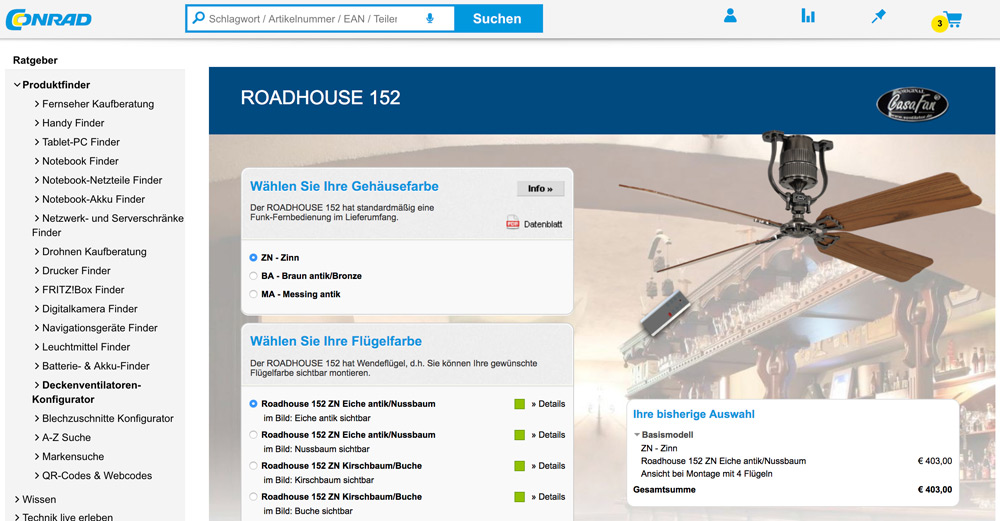
Task: Open Blechzuschnitte Konfigurator
Action: click(107, 419)
